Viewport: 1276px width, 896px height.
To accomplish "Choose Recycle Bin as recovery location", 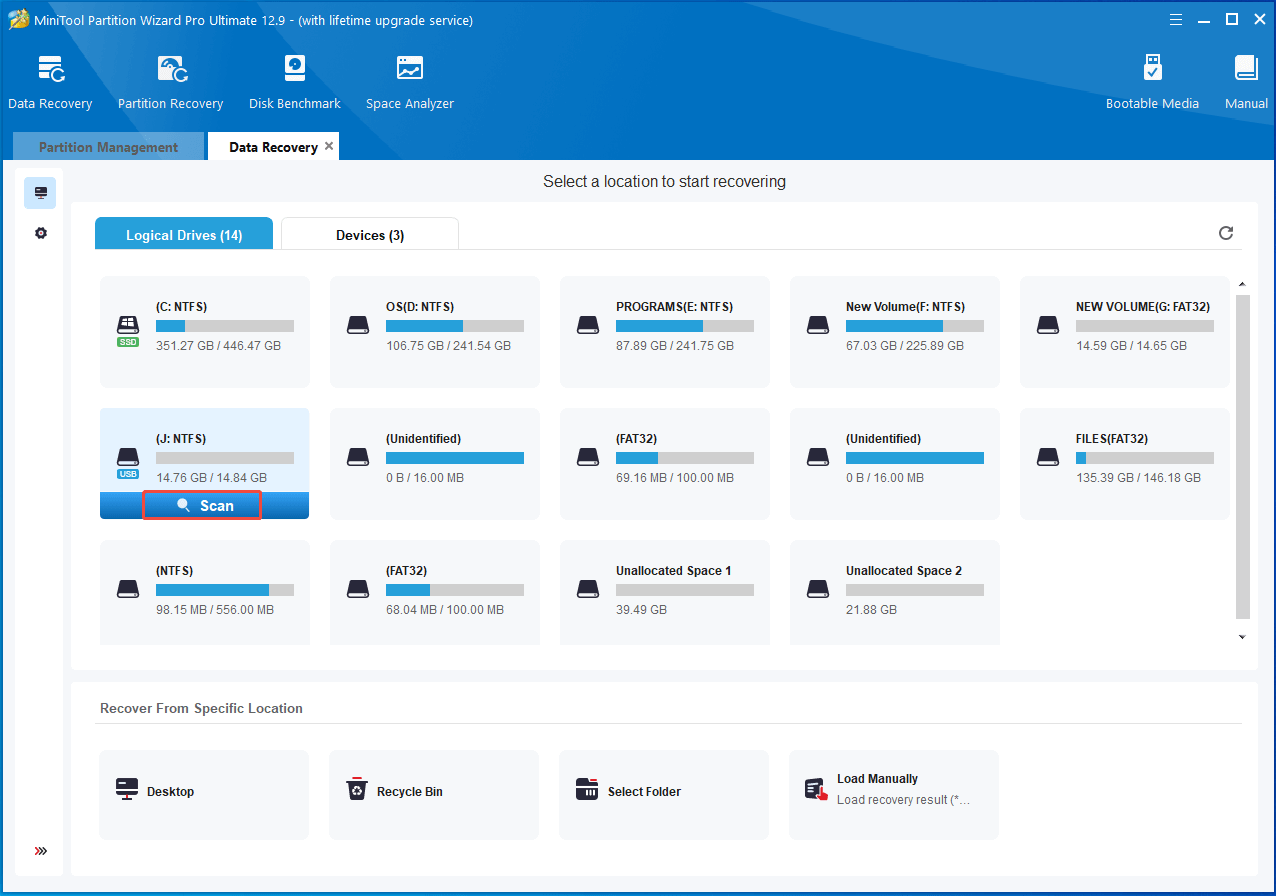I will coord(410,792).
